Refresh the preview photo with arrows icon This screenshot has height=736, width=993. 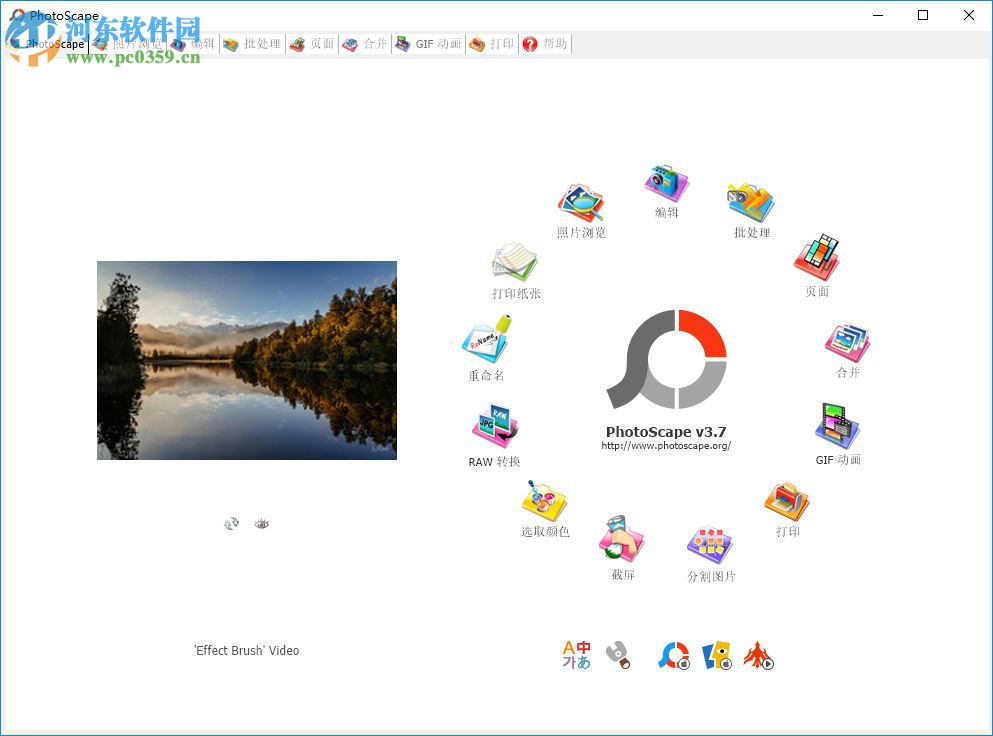point(232,523)
